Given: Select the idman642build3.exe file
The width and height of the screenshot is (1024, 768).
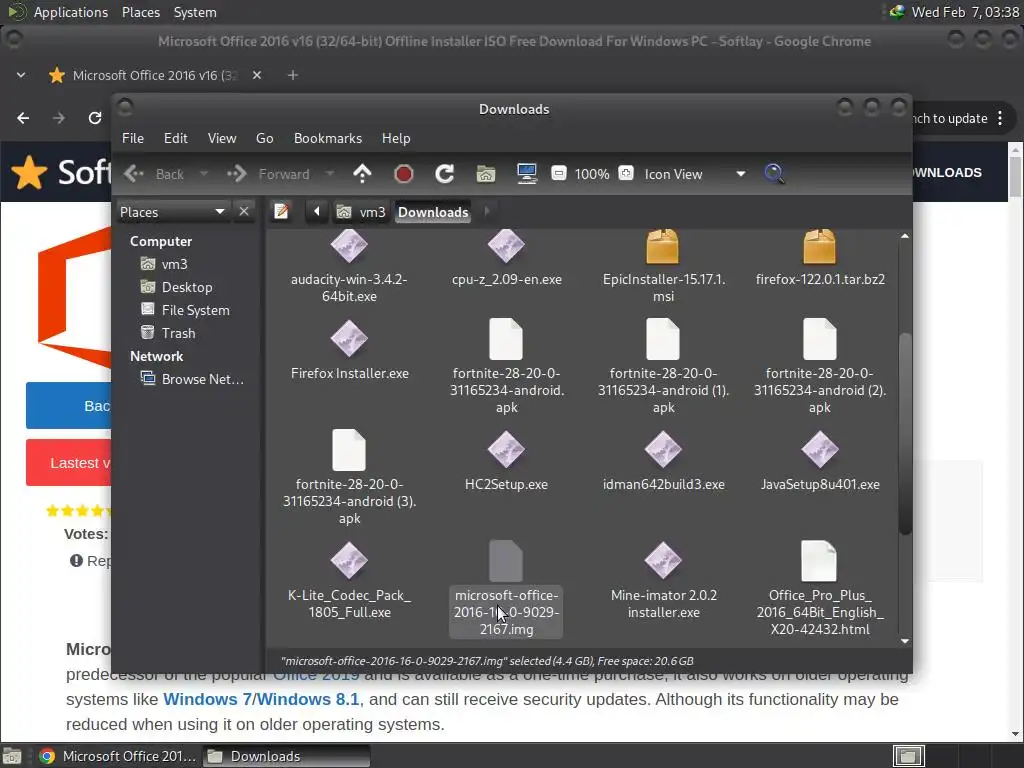Looking at the screenshot, I should 663,462.
